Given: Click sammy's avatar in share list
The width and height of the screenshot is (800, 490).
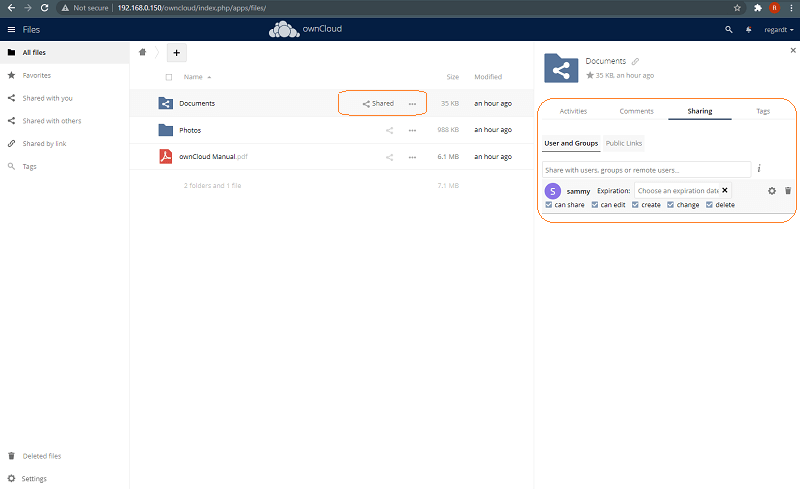Looking at the screenshot, I should coord(553,191).
